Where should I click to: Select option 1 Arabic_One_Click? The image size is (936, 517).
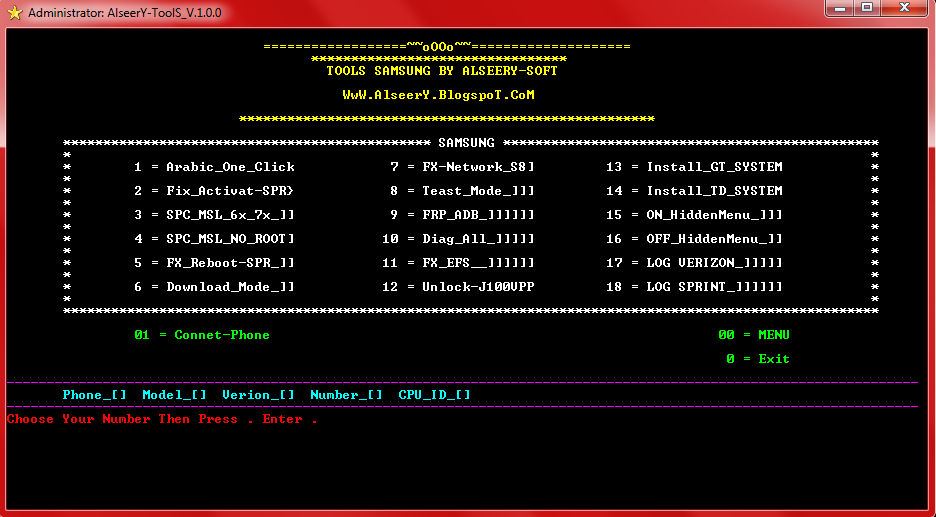point(214,167)
